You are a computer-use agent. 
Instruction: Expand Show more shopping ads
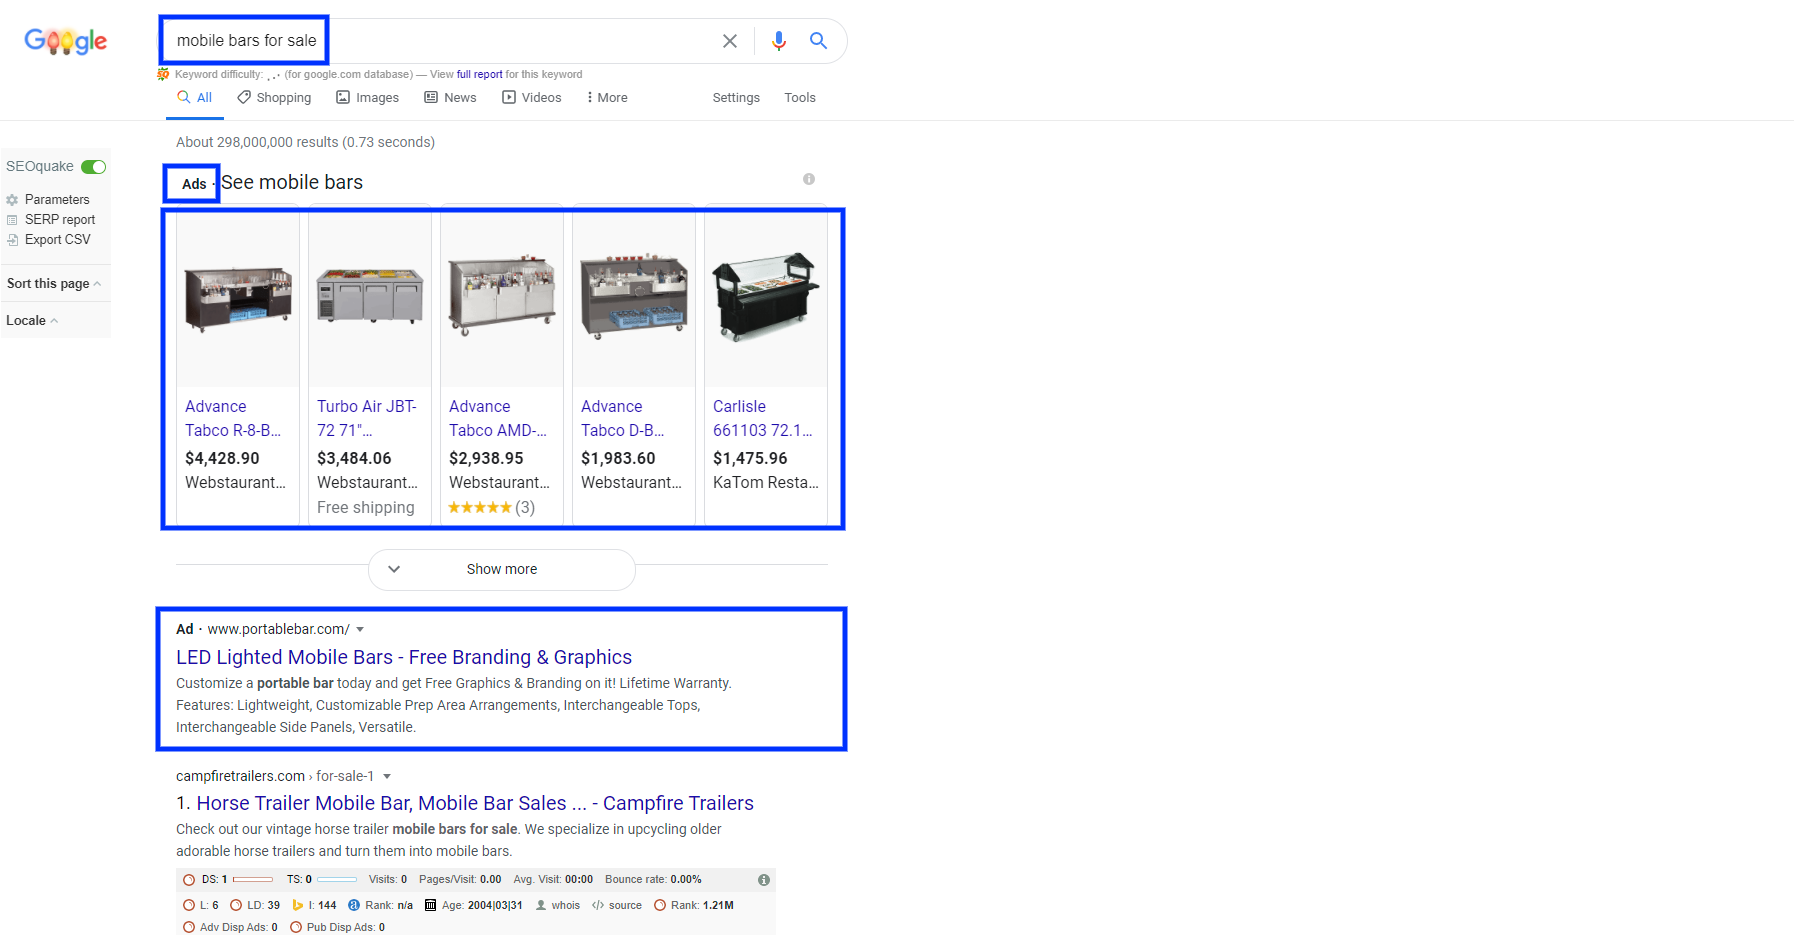(502, 569)
